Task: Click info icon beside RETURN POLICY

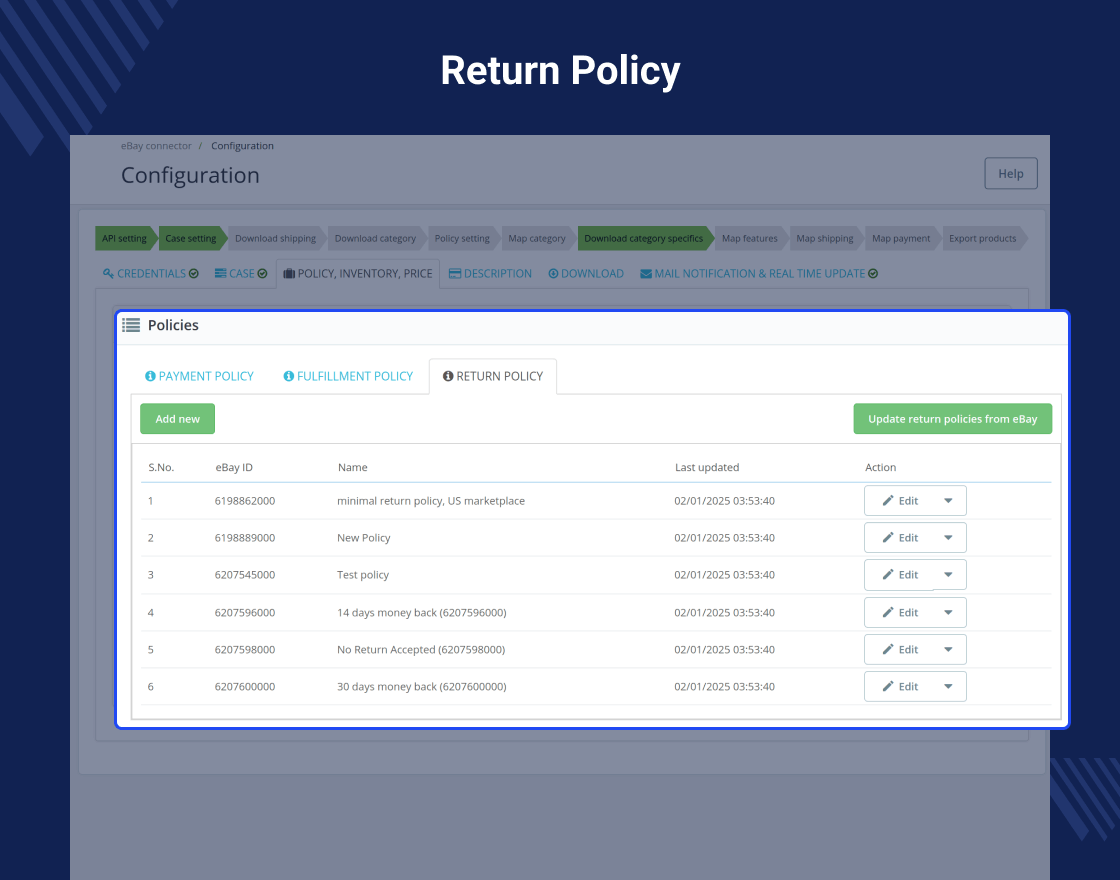Action: (448, 376)
